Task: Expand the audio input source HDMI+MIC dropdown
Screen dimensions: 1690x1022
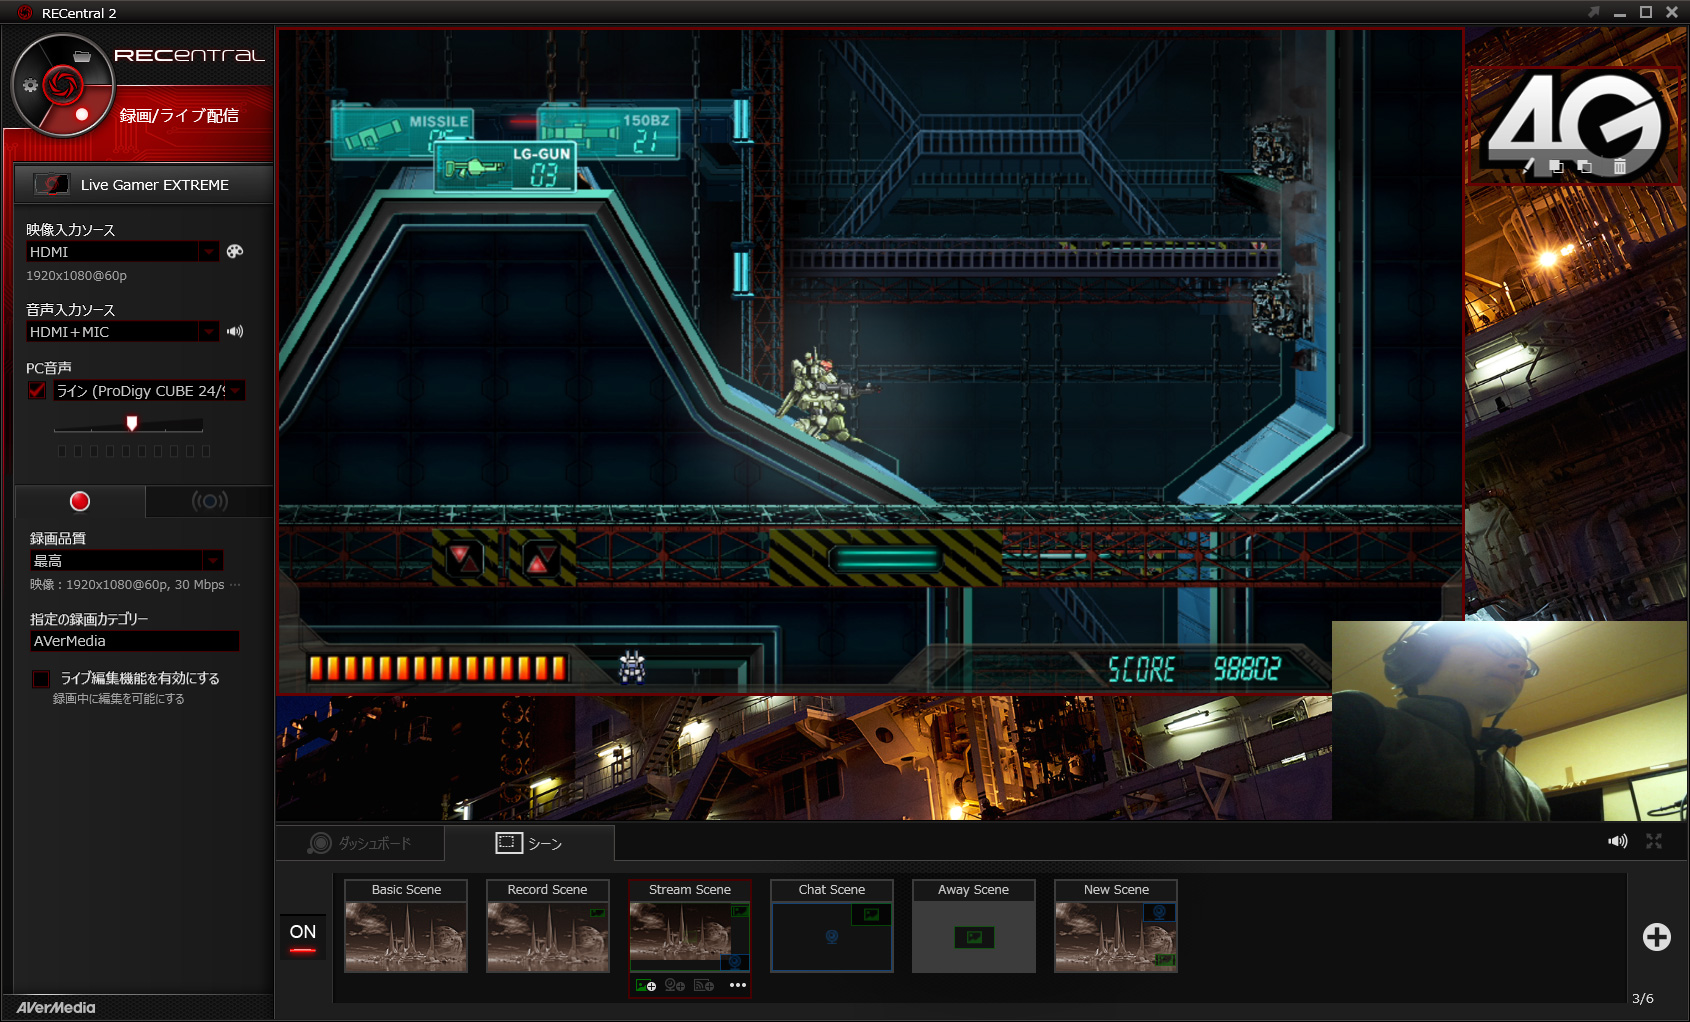Action: tap(208, 331)
